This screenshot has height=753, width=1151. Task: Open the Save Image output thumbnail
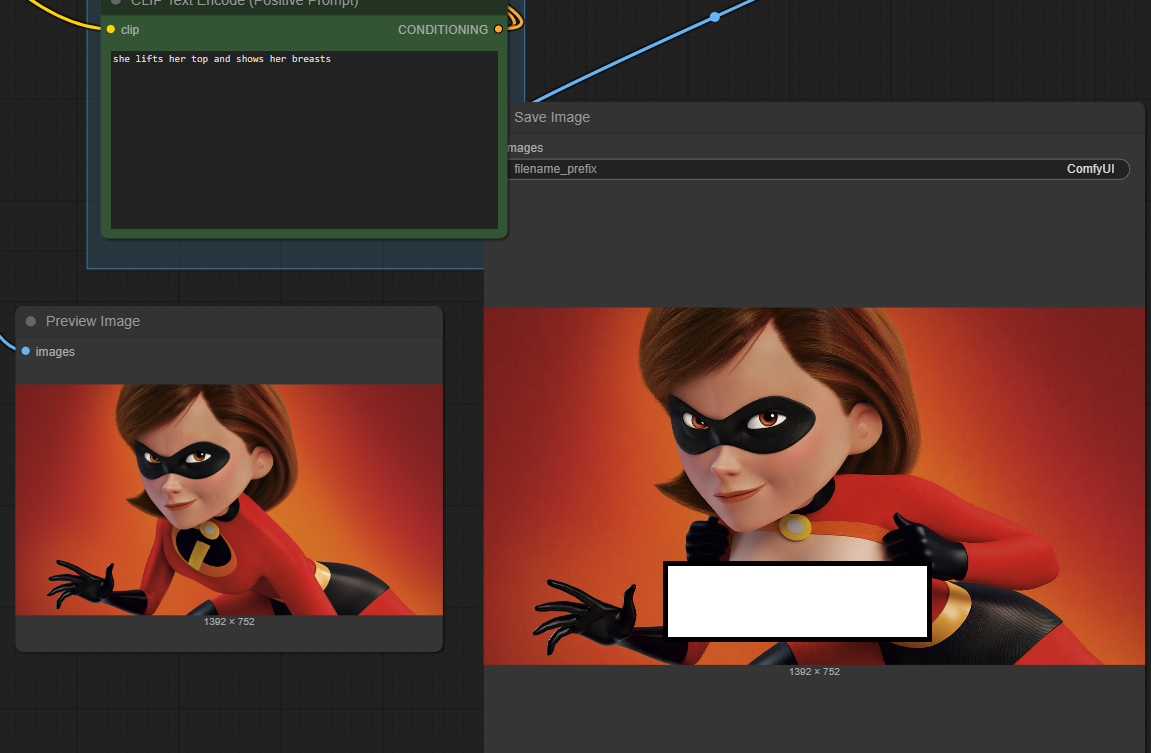pos(814,486)
